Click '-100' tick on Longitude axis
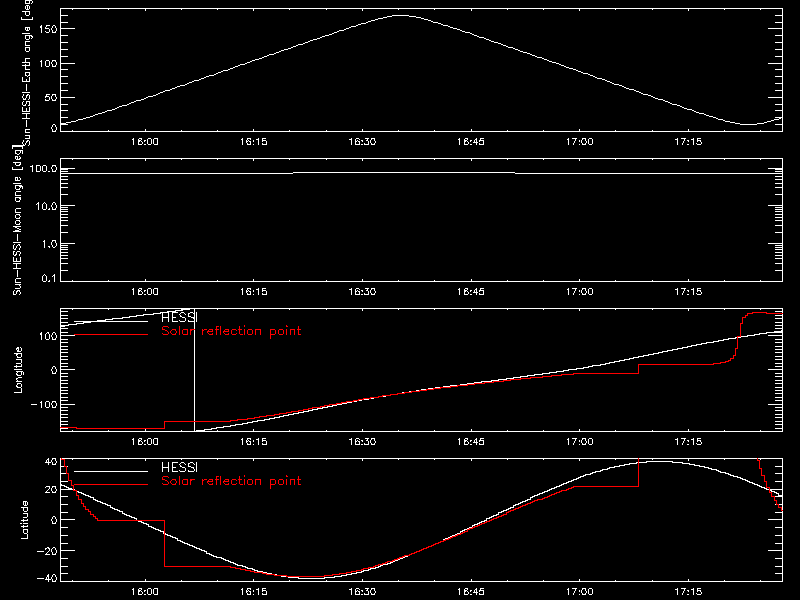The image size is (800, 600). [44, 404]
